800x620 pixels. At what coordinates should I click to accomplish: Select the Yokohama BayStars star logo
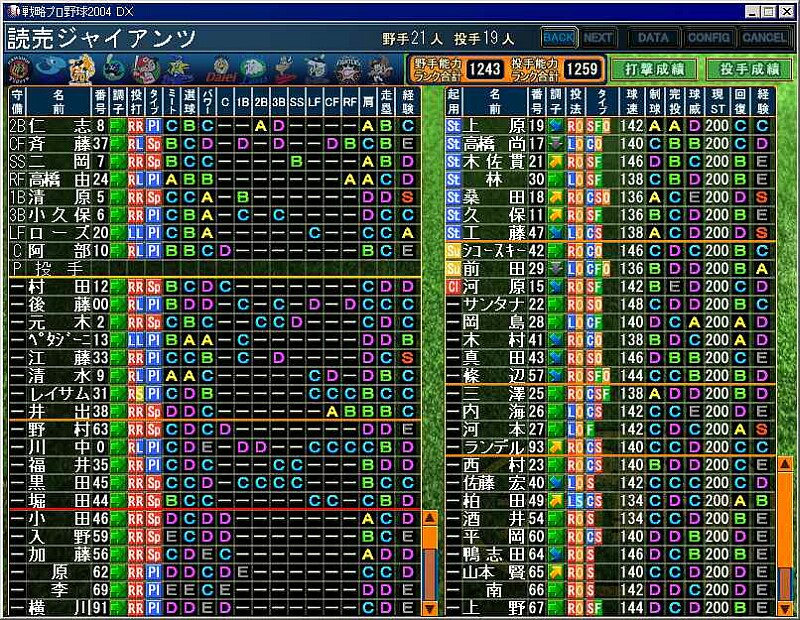[178, 69]
